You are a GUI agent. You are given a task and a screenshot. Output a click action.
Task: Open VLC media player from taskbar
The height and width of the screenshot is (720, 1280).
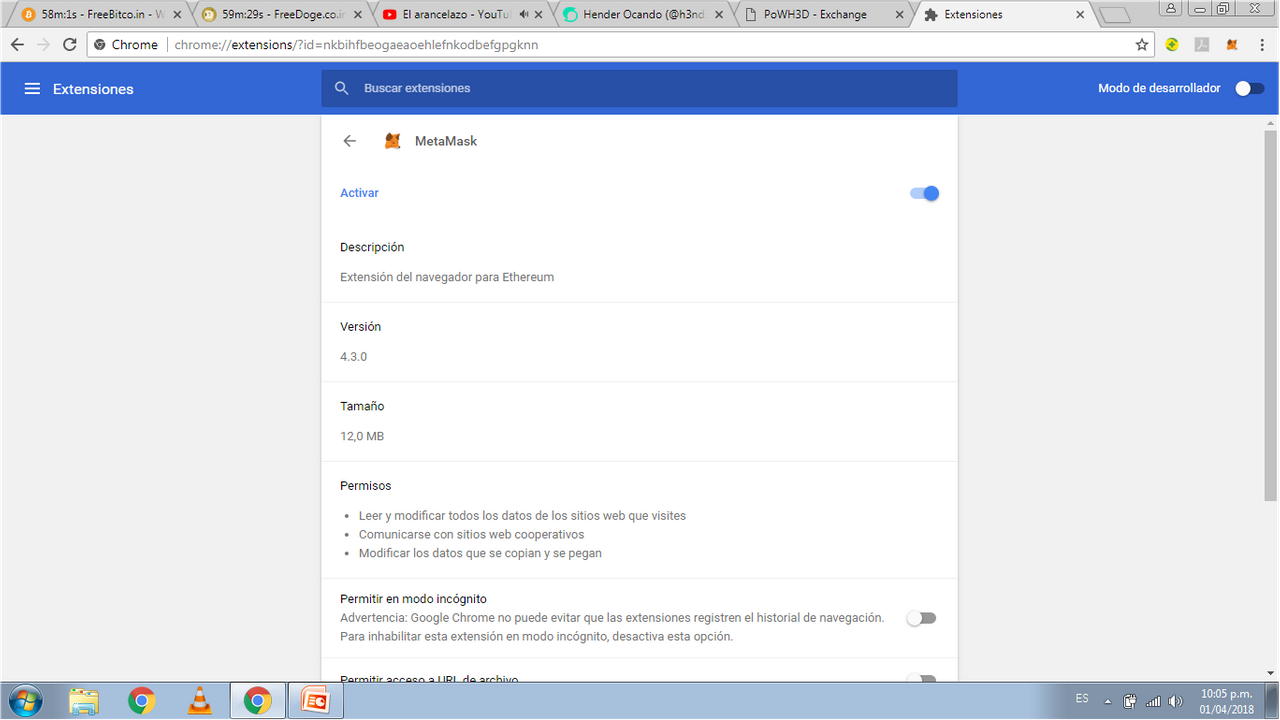point(199,701)
